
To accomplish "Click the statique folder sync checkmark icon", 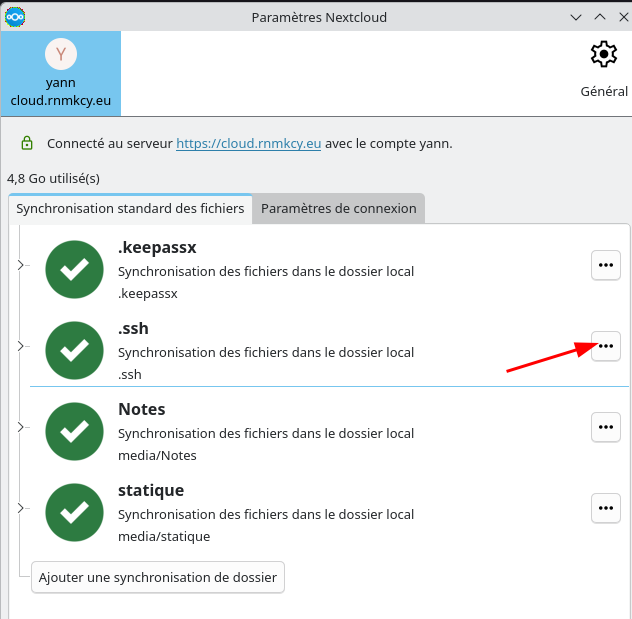I will 75,512.
